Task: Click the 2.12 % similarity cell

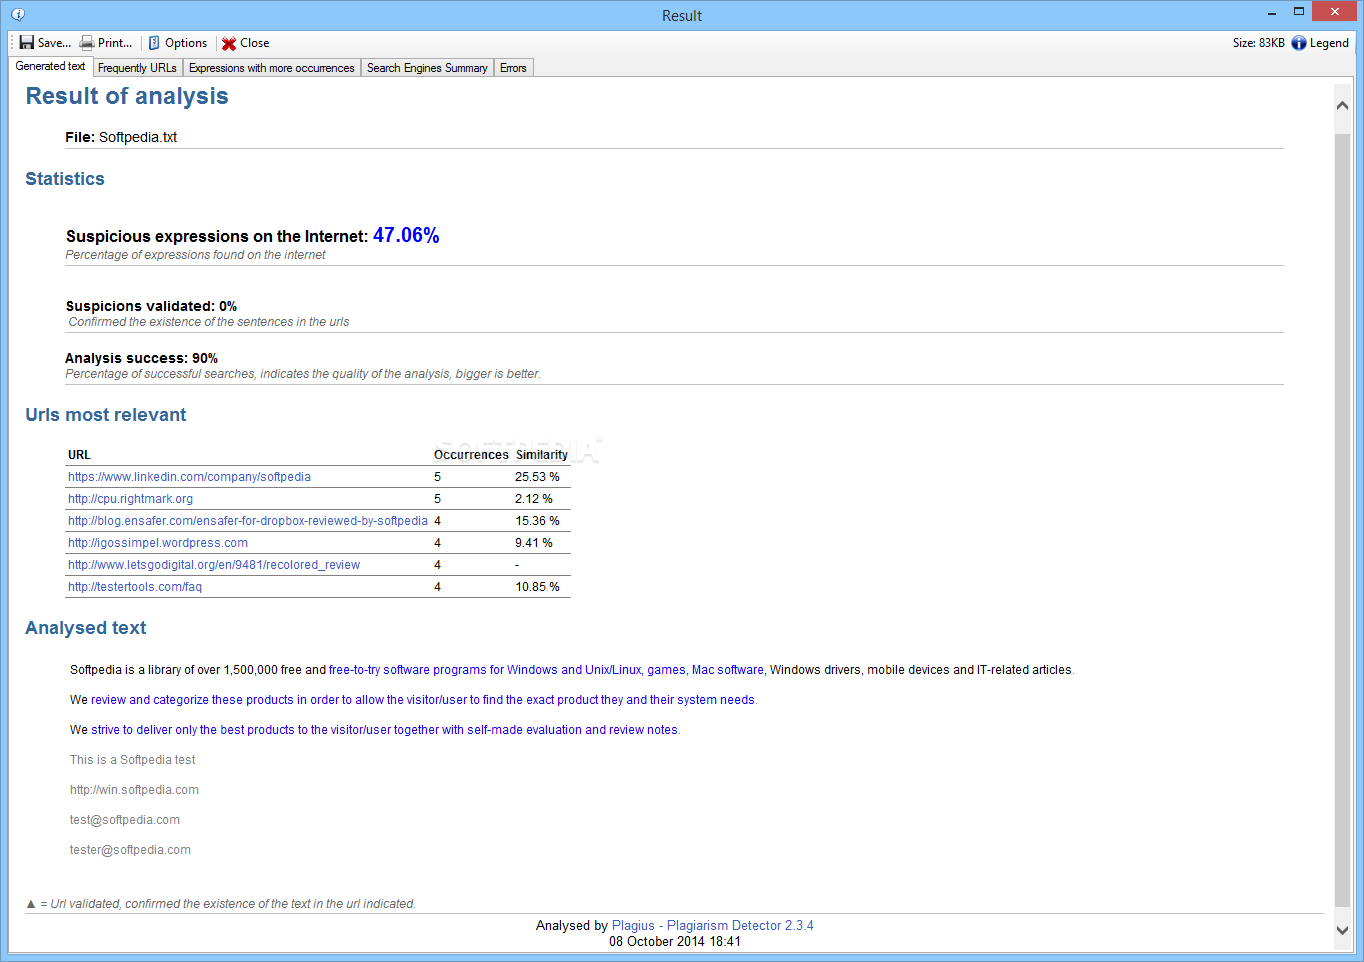Action: tap(534, 499)
